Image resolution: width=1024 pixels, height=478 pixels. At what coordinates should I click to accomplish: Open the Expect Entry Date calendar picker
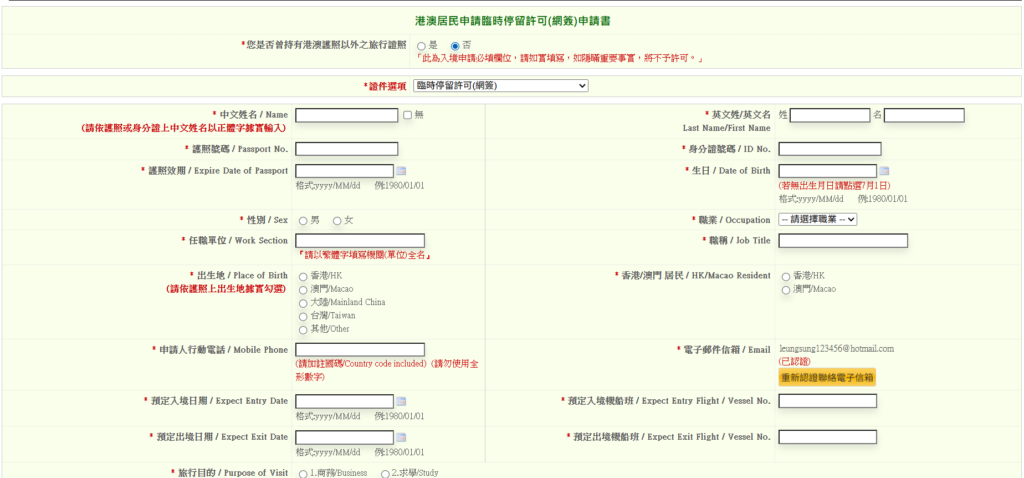click(401, 402)
